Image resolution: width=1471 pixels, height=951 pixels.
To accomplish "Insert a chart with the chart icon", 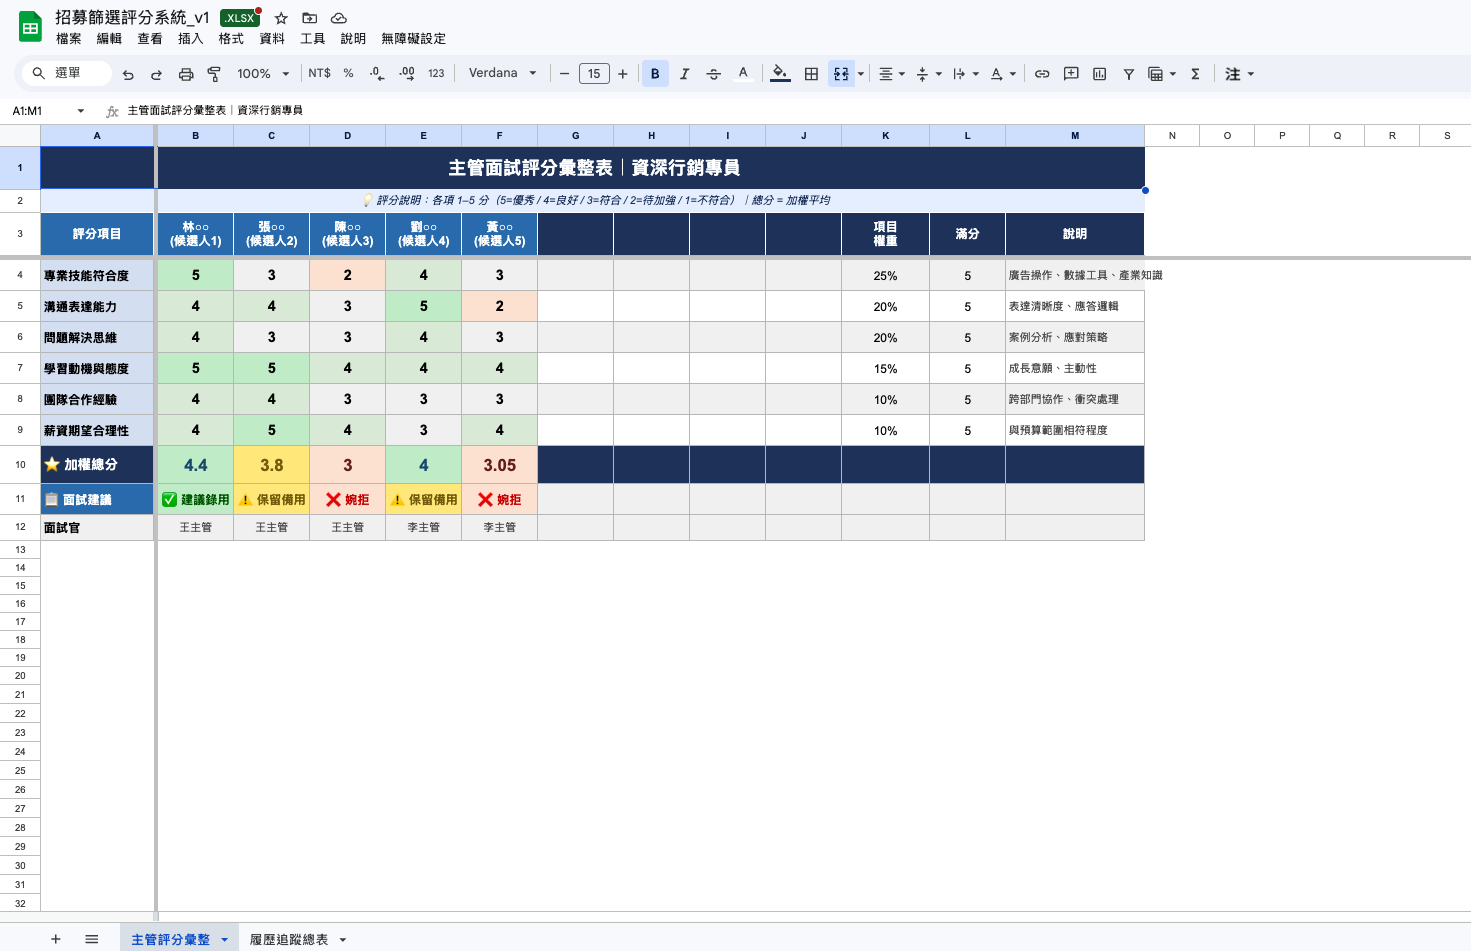I will coord(1100,74).
